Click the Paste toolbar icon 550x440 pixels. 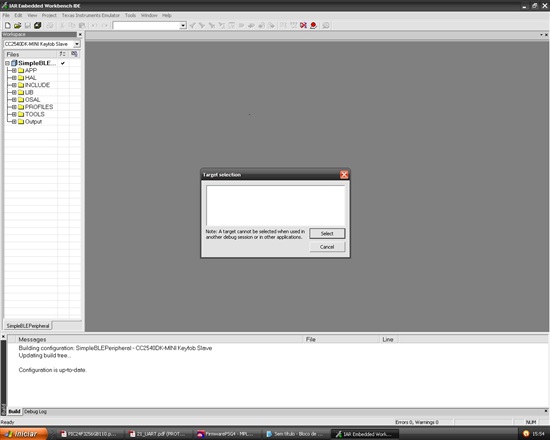click(82, 25)
